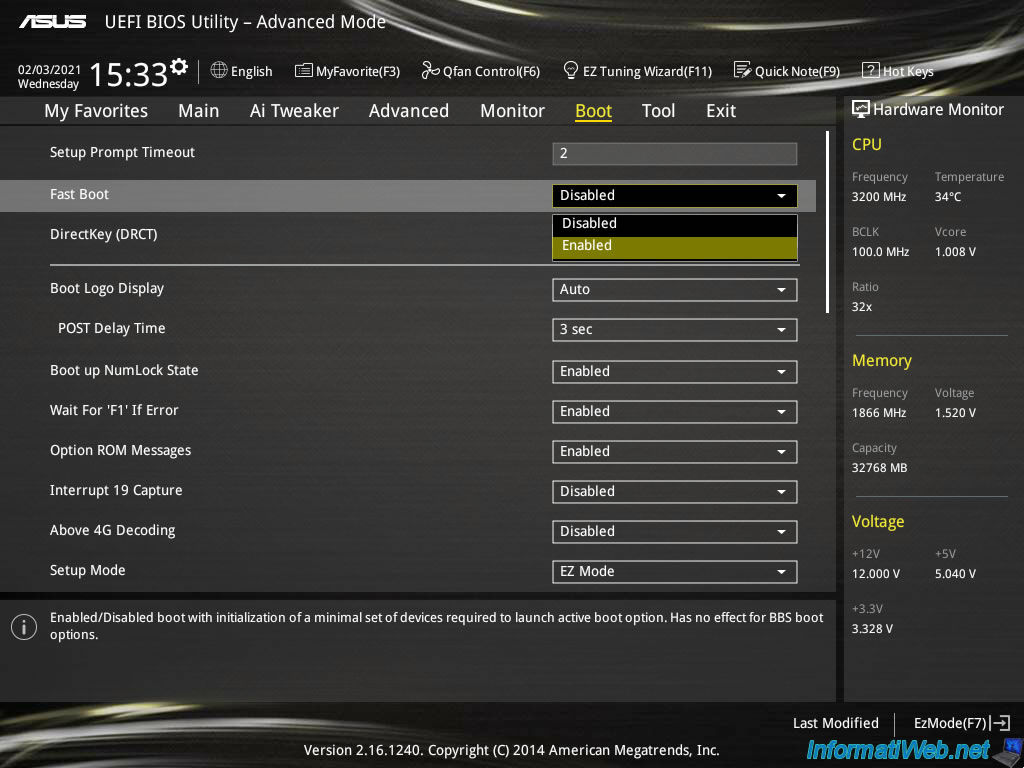Open the My Favorites tab
The height and width of the screenshot is (768, 1024).
point(96,111)
